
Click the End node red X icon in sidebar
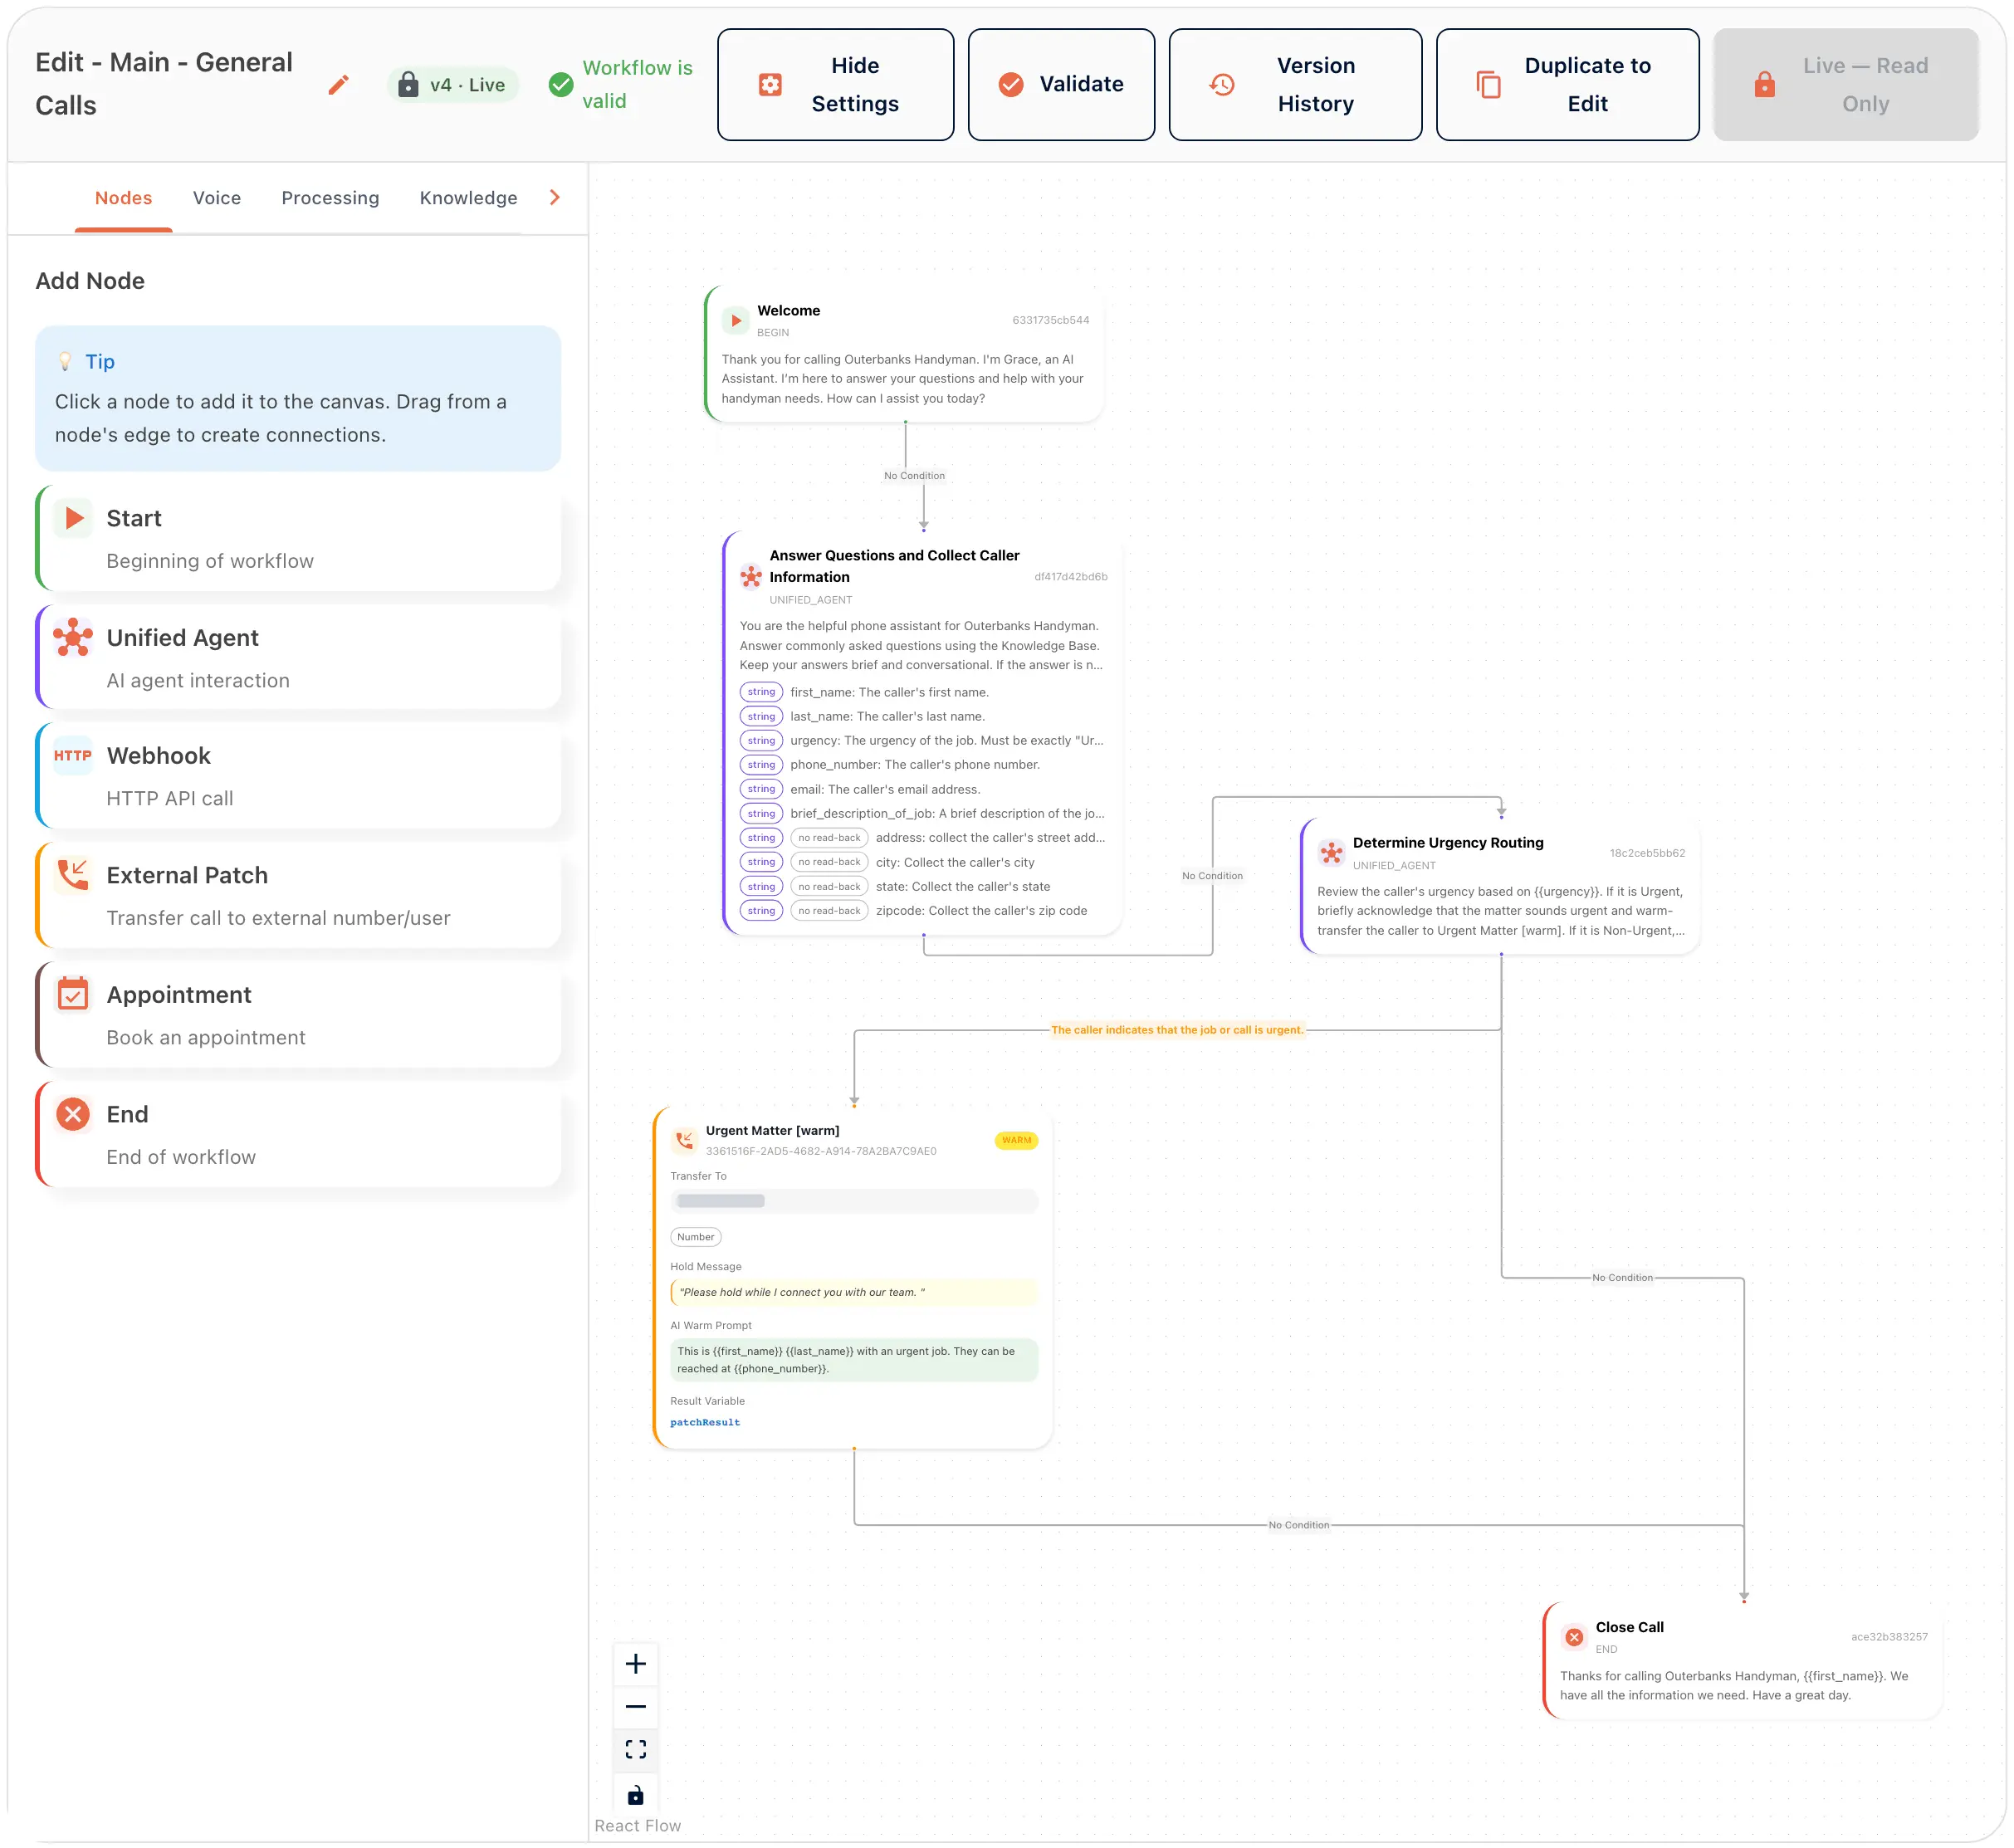73,1114
